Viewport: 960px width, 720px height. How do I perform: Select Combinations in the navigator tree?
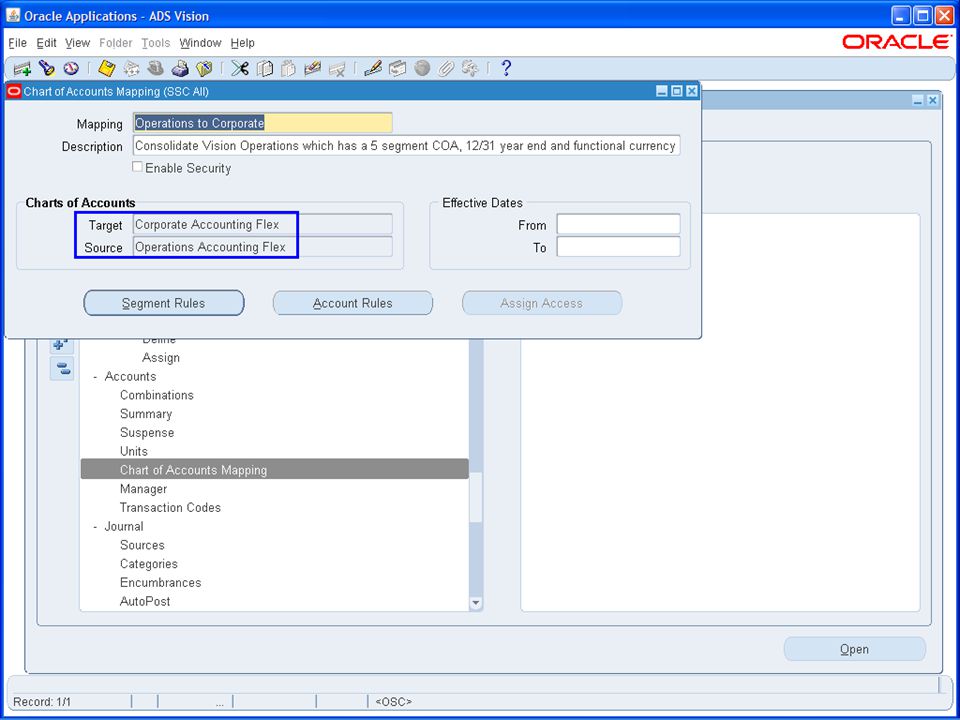tap(157, 395)
